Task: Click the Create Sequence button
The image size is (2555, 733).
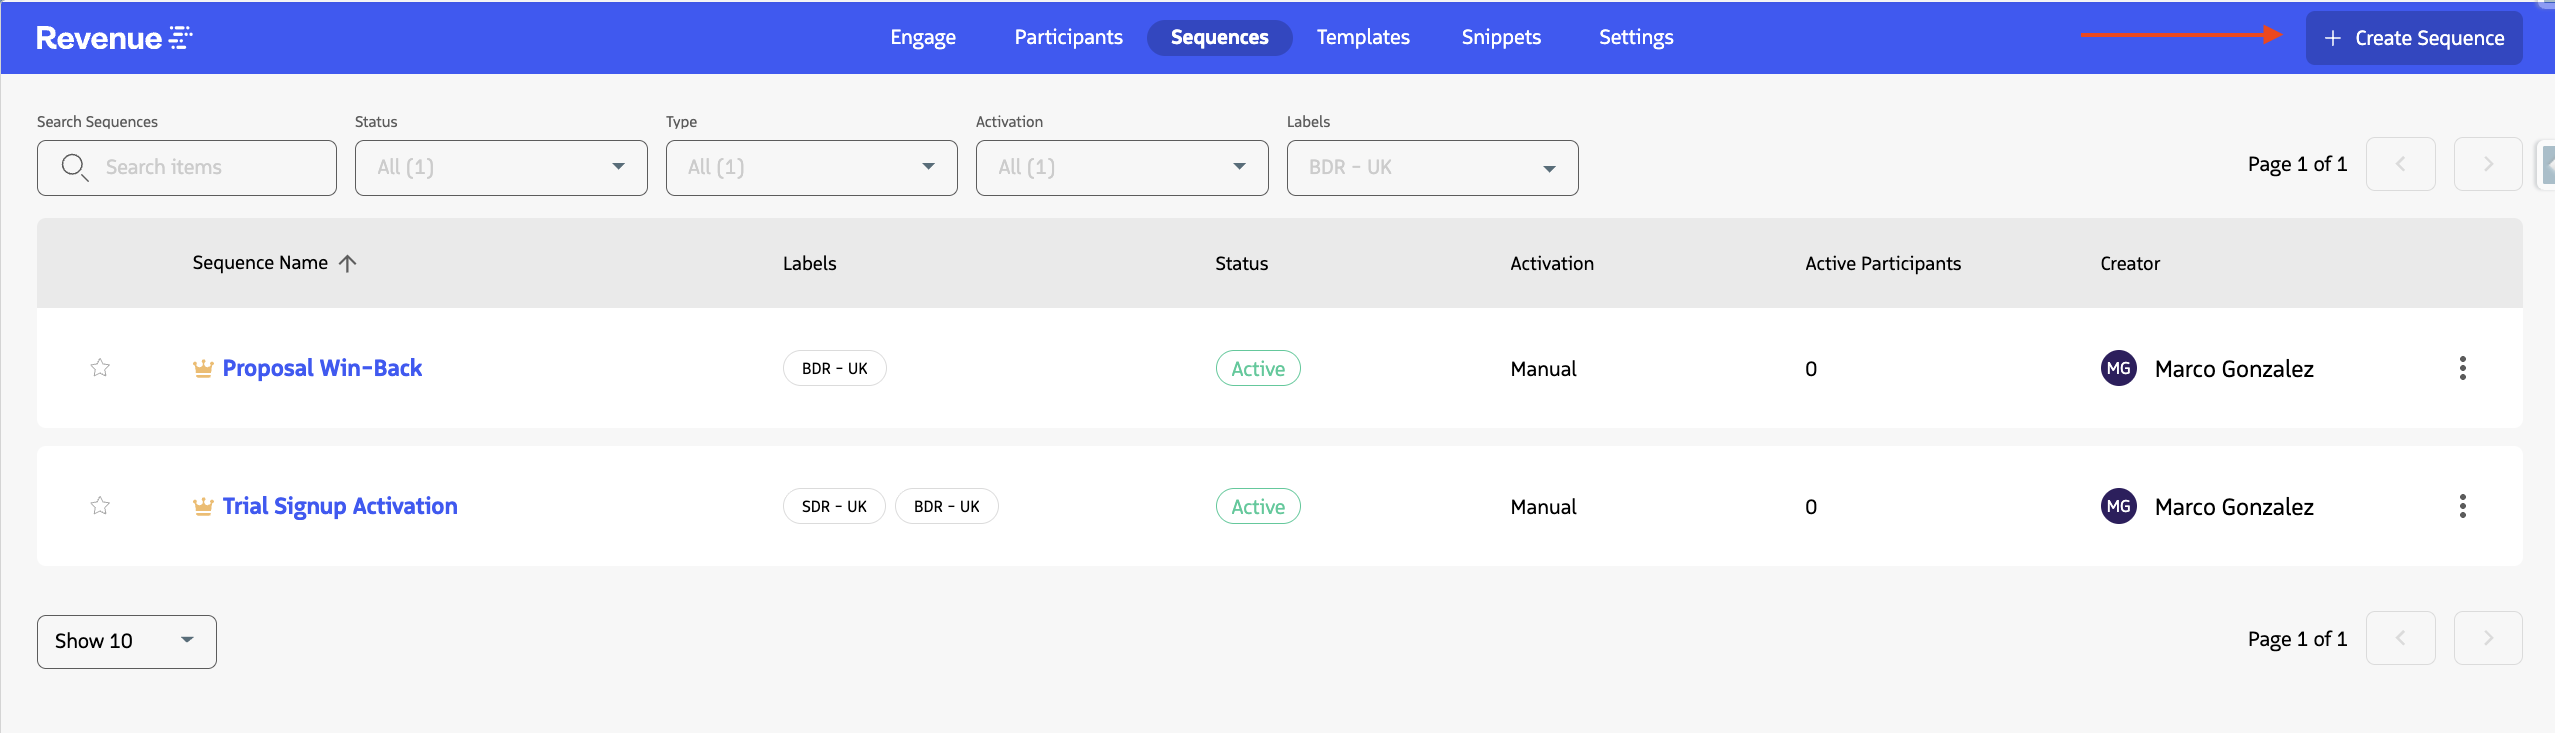Action: point(2414,38)
